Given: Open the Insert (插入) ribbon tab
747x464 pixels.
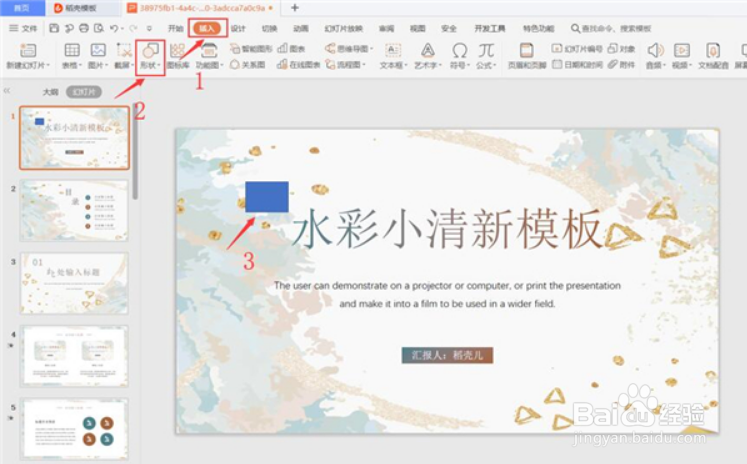Looking at the screenshot, I should [207, 29].
